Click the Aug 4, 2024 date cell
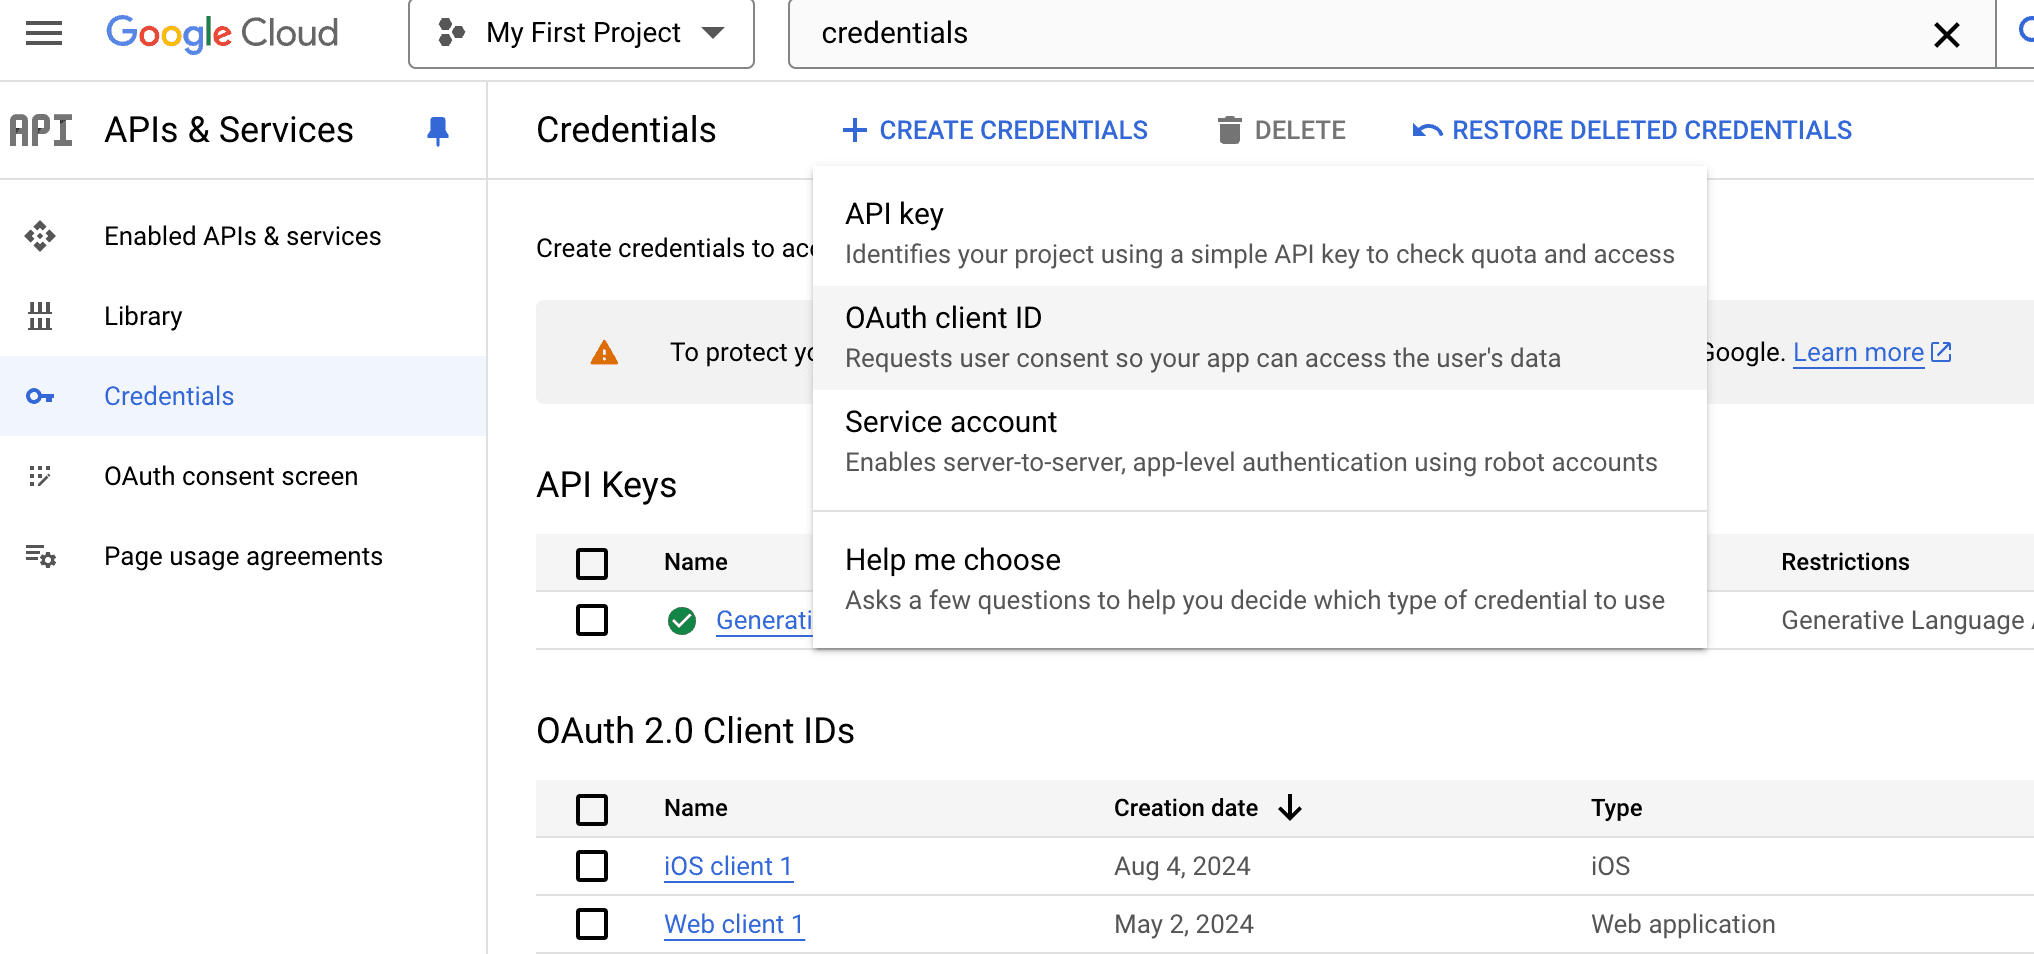 [1182, 866]
